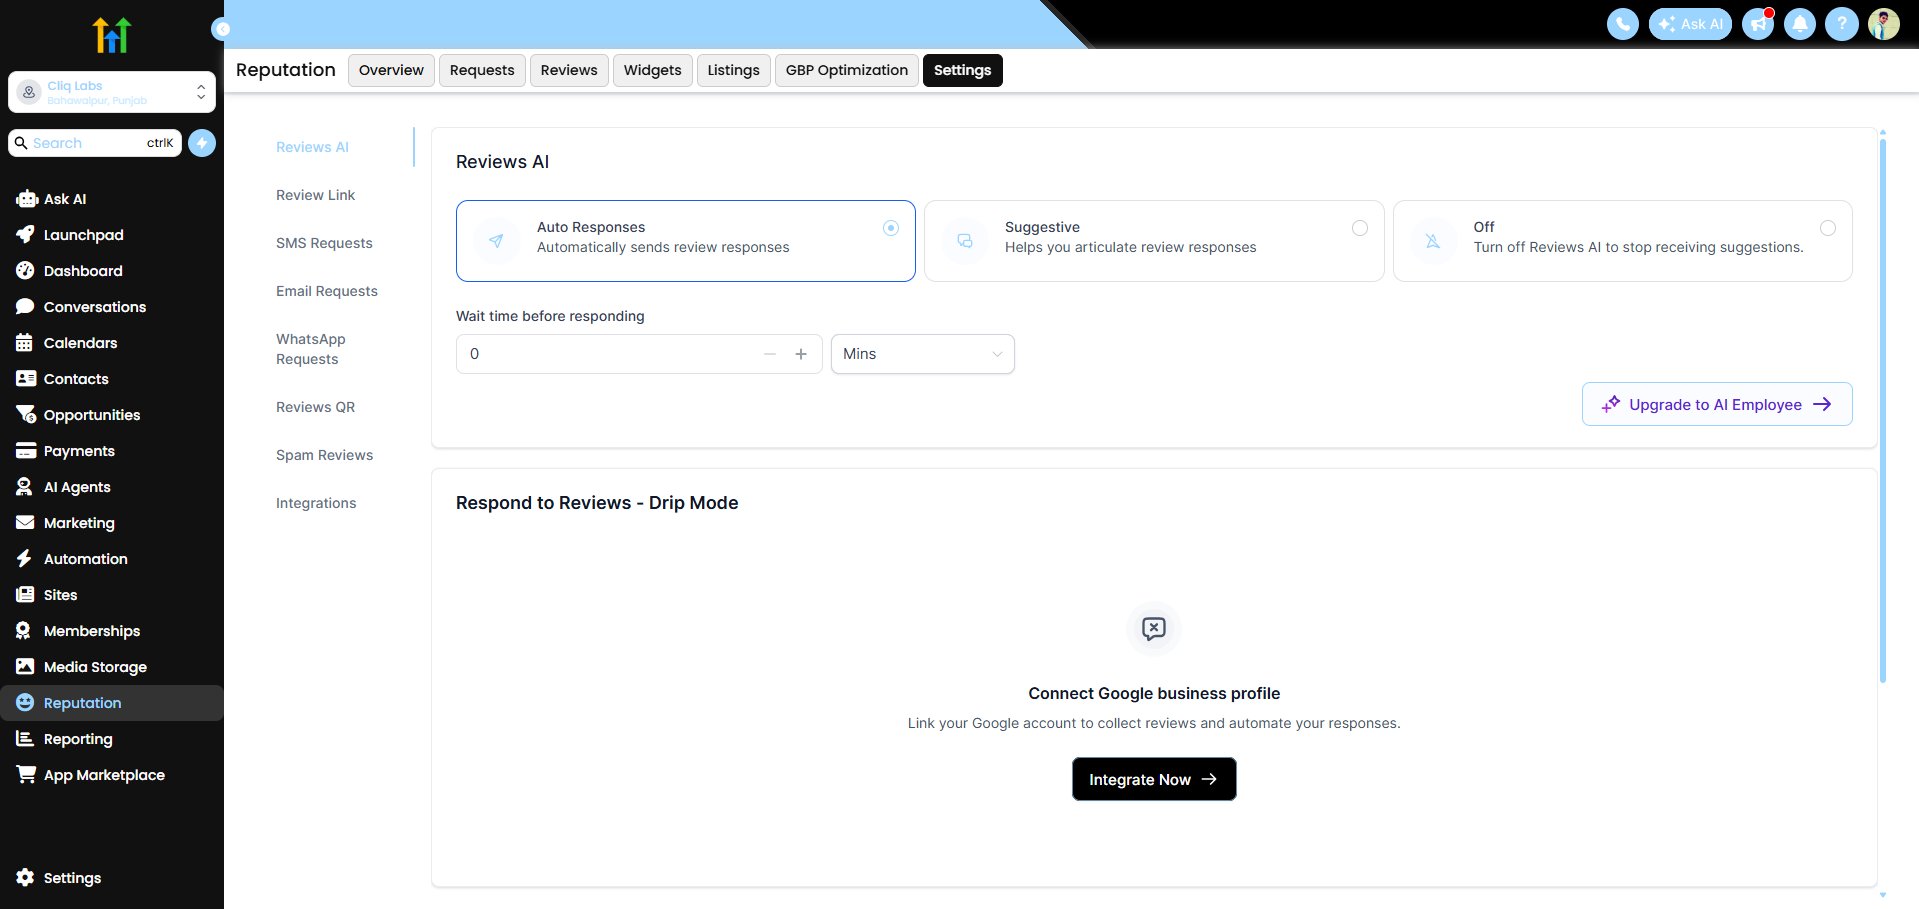Screen dimensions: 1919x909
Task: Open Contacts in the sidebar
Action: [112, 379]
